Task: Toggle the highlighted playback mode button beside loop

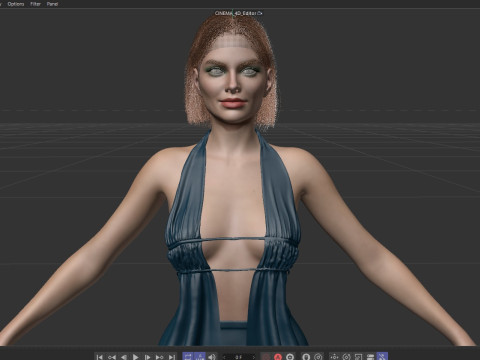Action: coord(200,356)
